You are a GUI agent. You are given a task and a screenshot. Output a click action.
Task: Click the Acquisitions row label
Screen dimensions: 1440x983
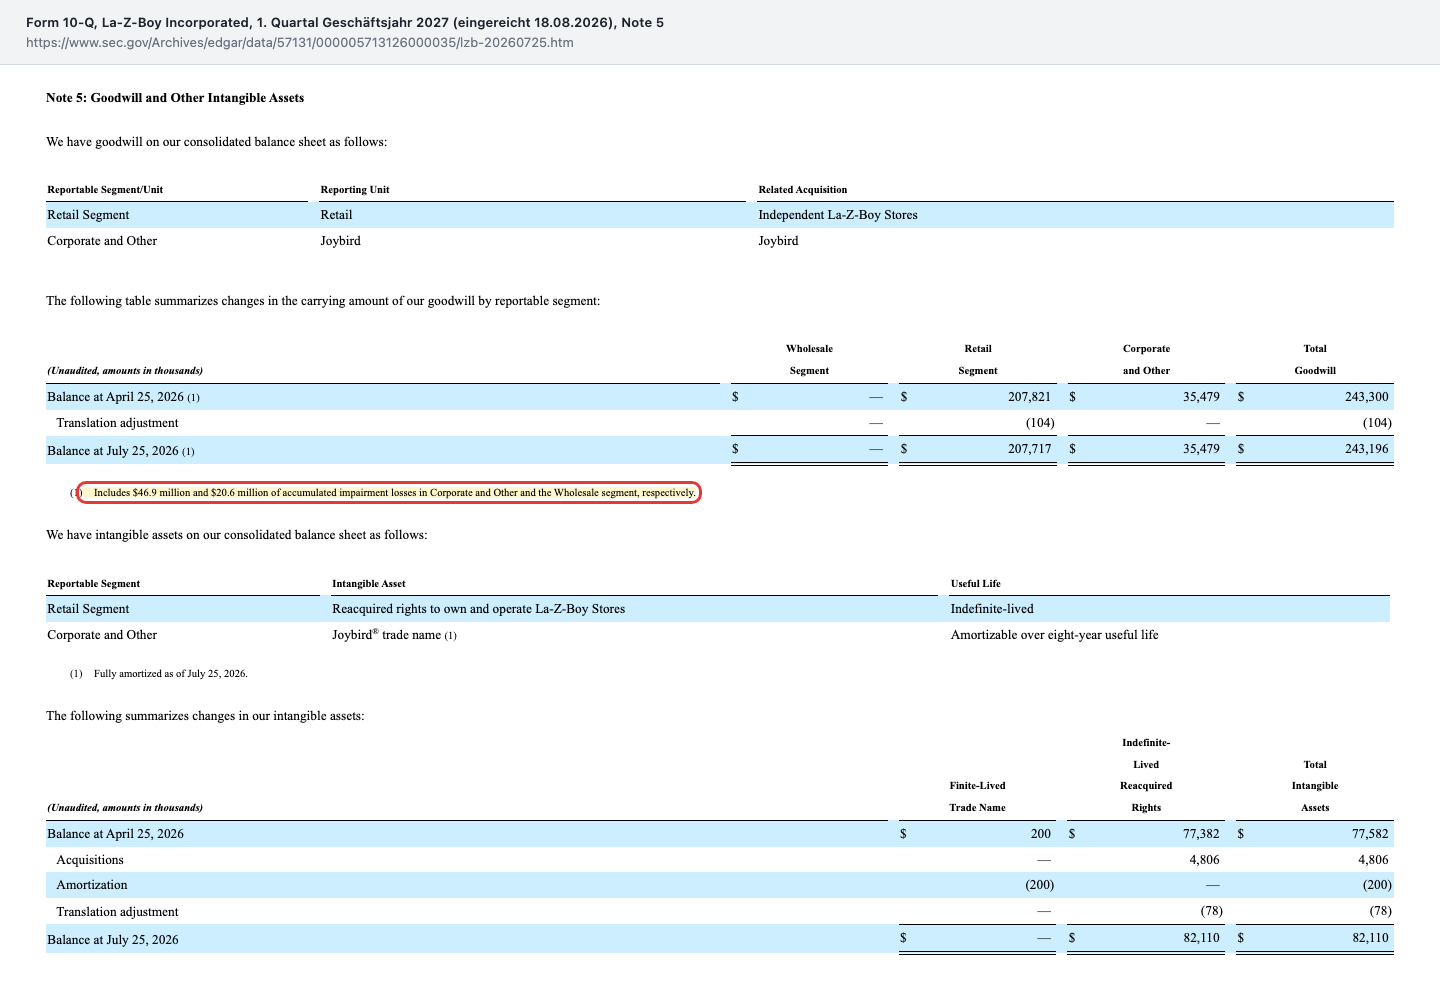(90, 860)
